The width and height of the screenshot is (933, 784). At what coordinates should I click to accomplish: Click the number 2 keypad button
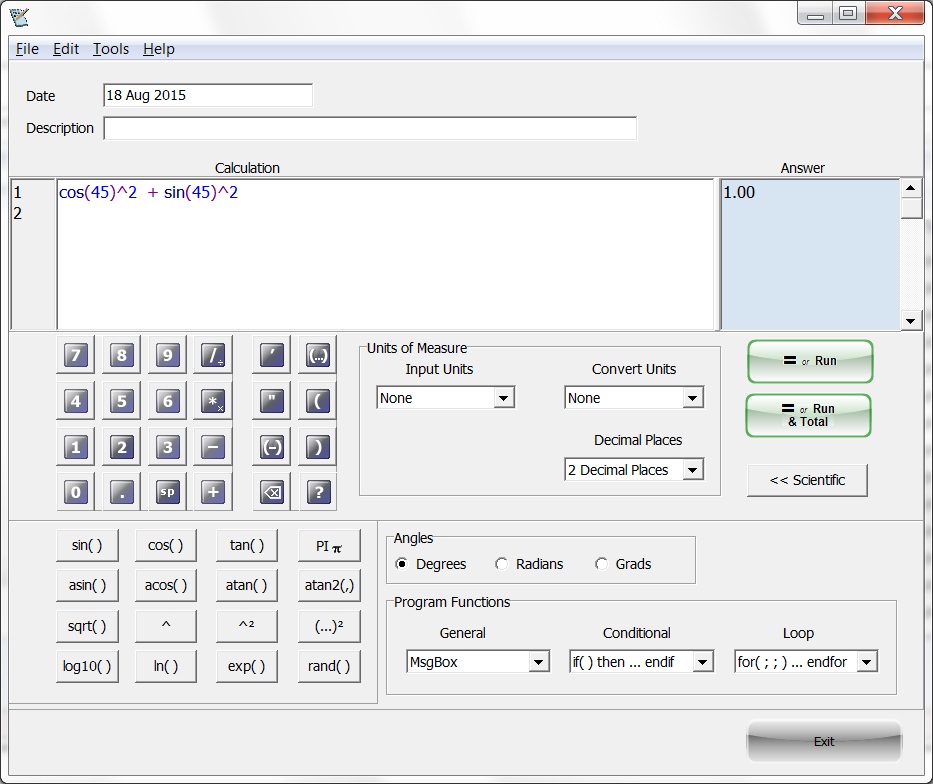point(121,447)
